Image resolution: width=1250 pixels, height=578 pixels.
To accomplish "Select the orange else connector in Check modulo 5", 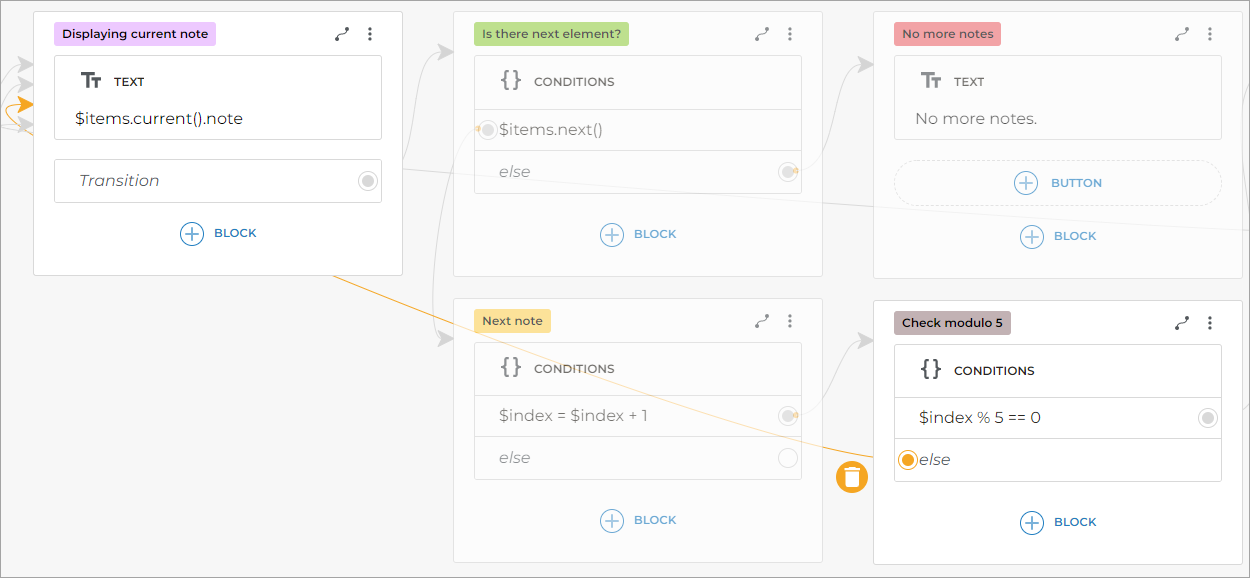I will pos(907,460).
